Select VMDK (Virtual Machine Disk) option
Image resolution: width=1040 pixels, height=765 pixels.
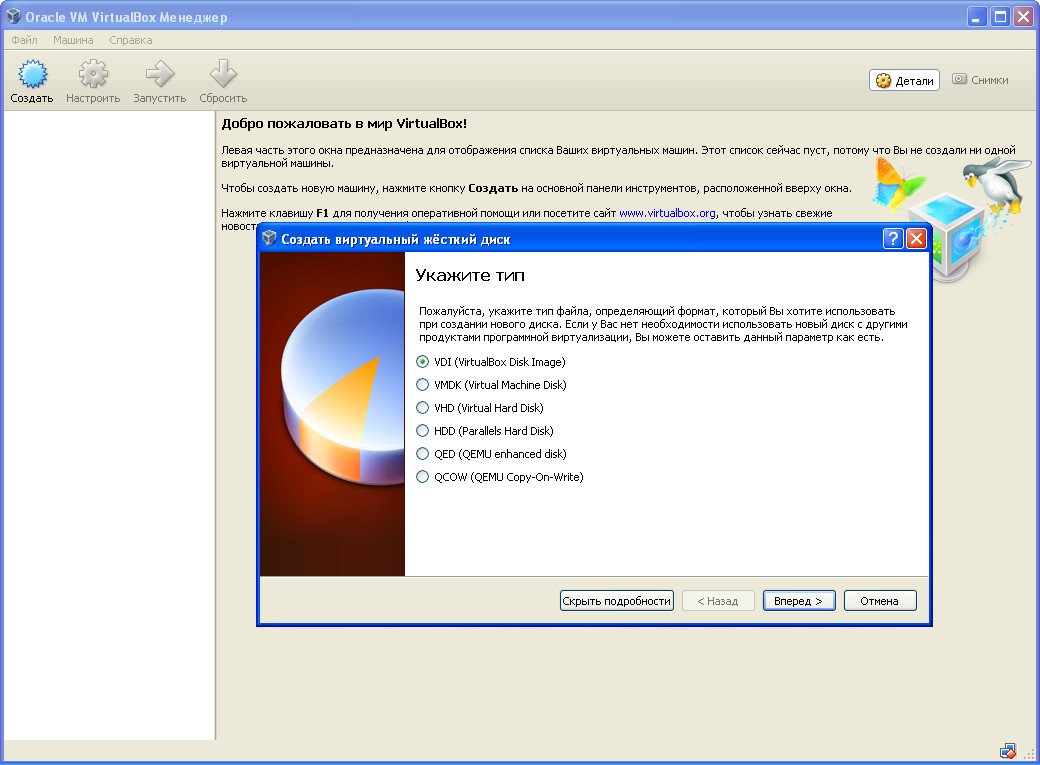point(423,385)
